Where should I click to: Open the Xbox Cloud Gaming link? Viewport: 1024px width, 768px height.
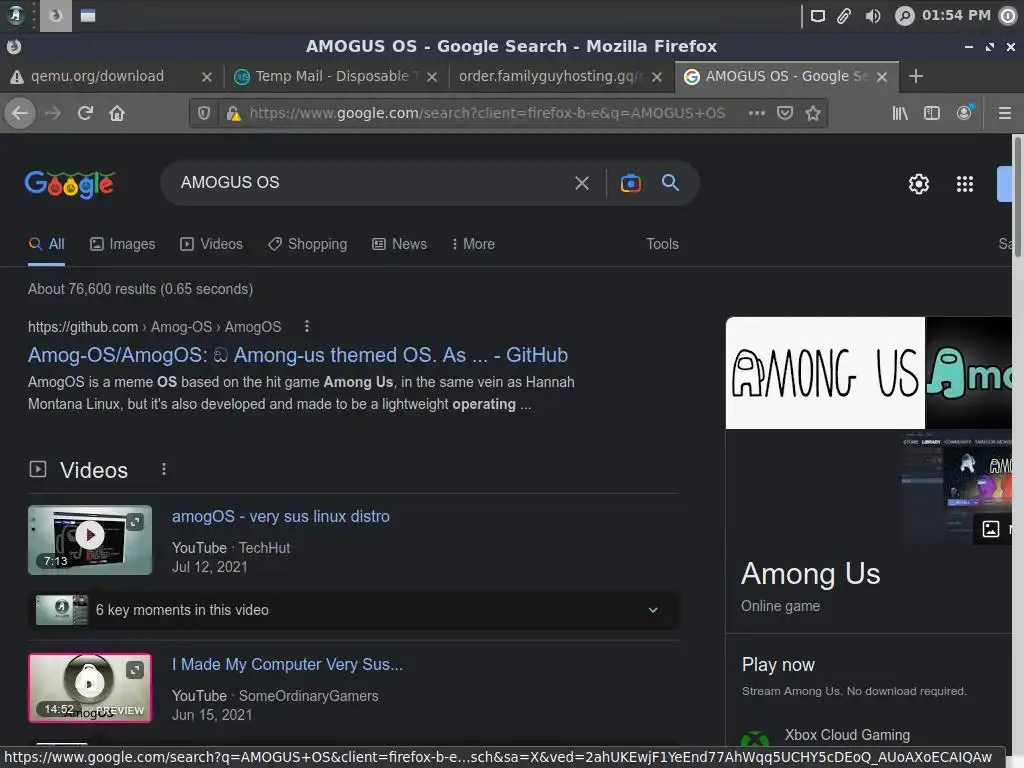click(847, 735)
